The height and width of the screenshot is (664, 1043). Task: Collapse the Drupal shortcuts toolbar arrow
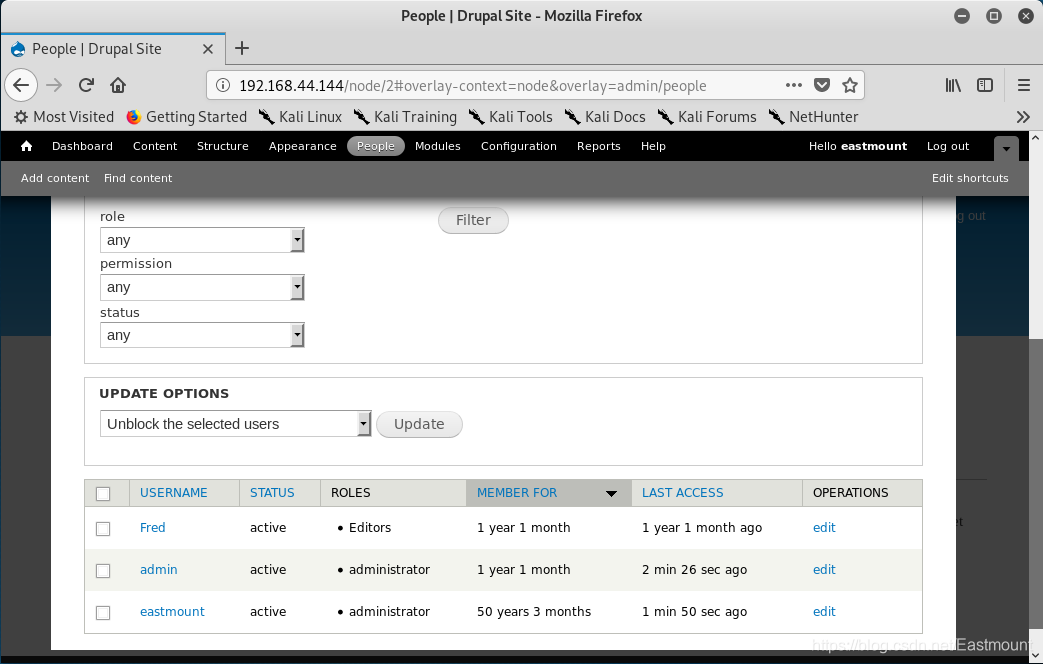coord(1006,148)
